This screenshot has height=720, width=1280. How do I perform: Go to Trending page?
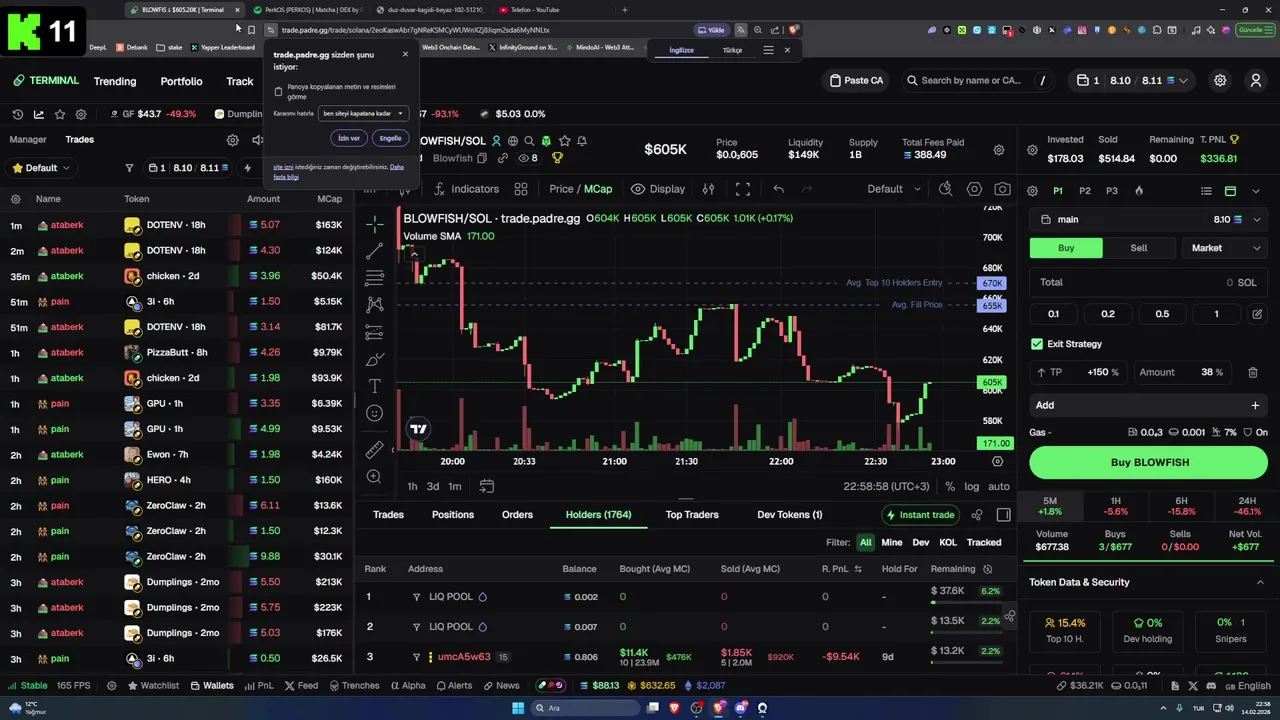[x=115, y=81]
